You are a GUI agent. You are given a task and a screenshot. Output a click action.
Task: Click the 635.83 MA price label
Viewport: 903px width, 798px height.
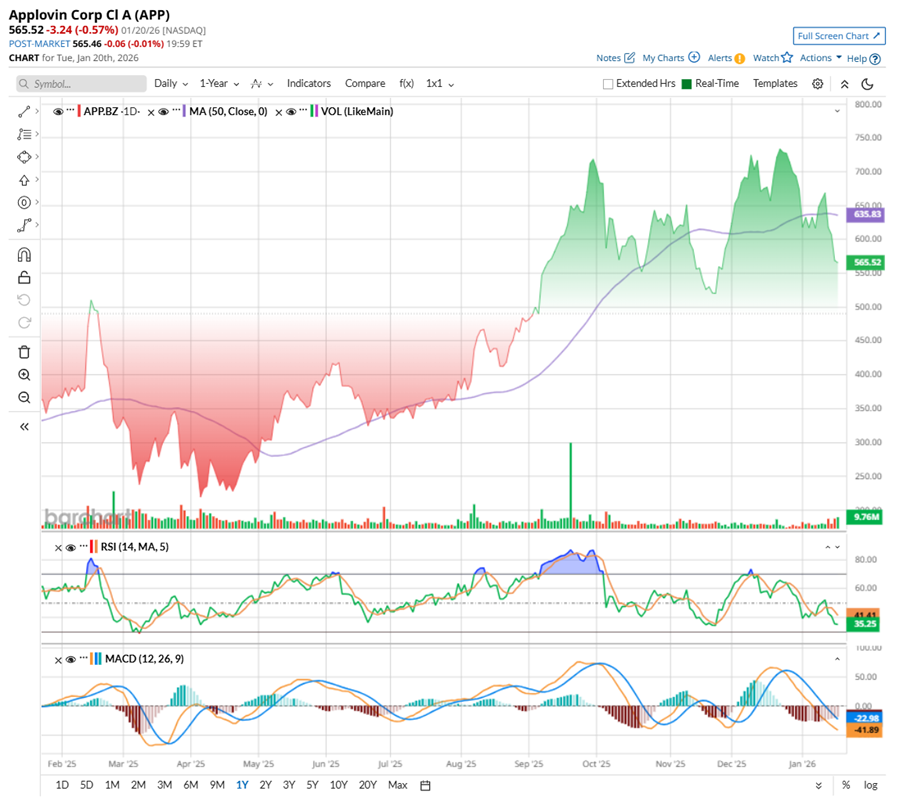pyautogui.click(x=866, y=214)
